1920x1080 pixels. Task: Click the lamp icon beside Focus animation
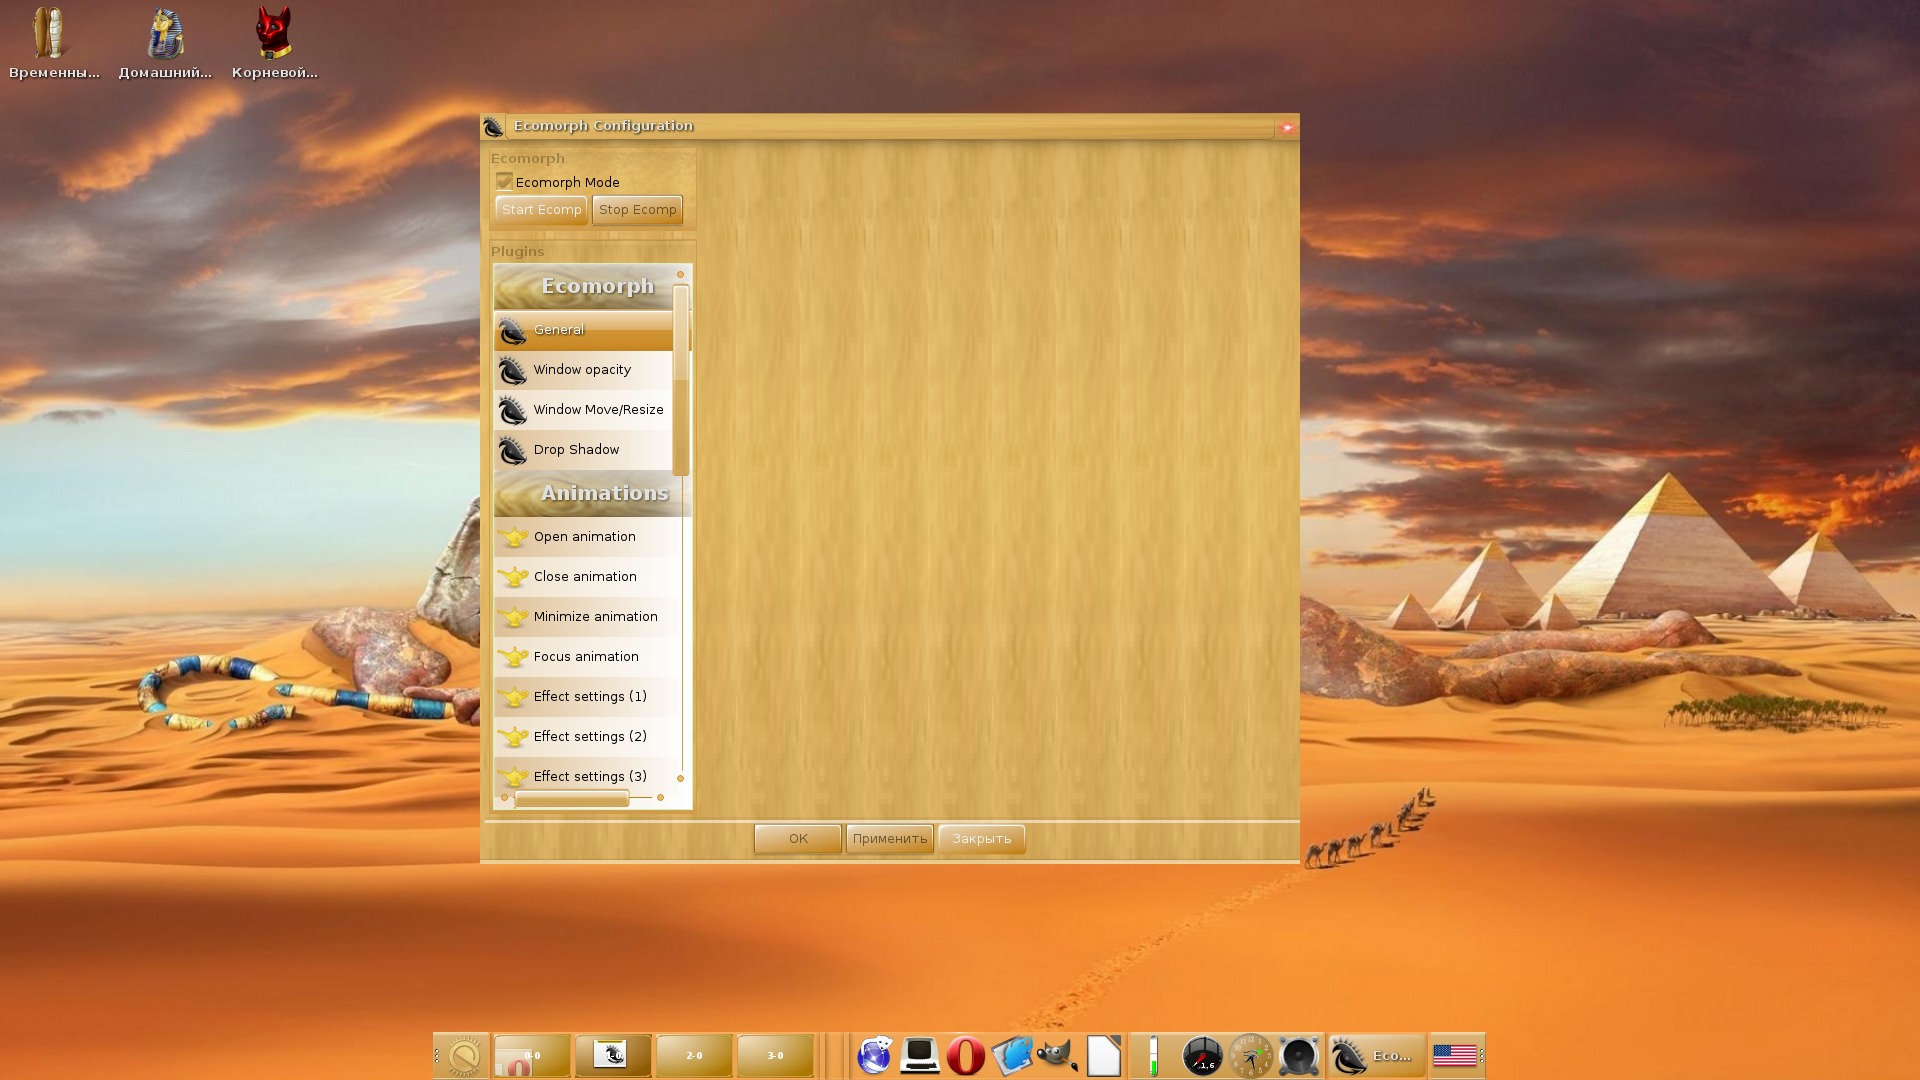[x=513, y=657]
